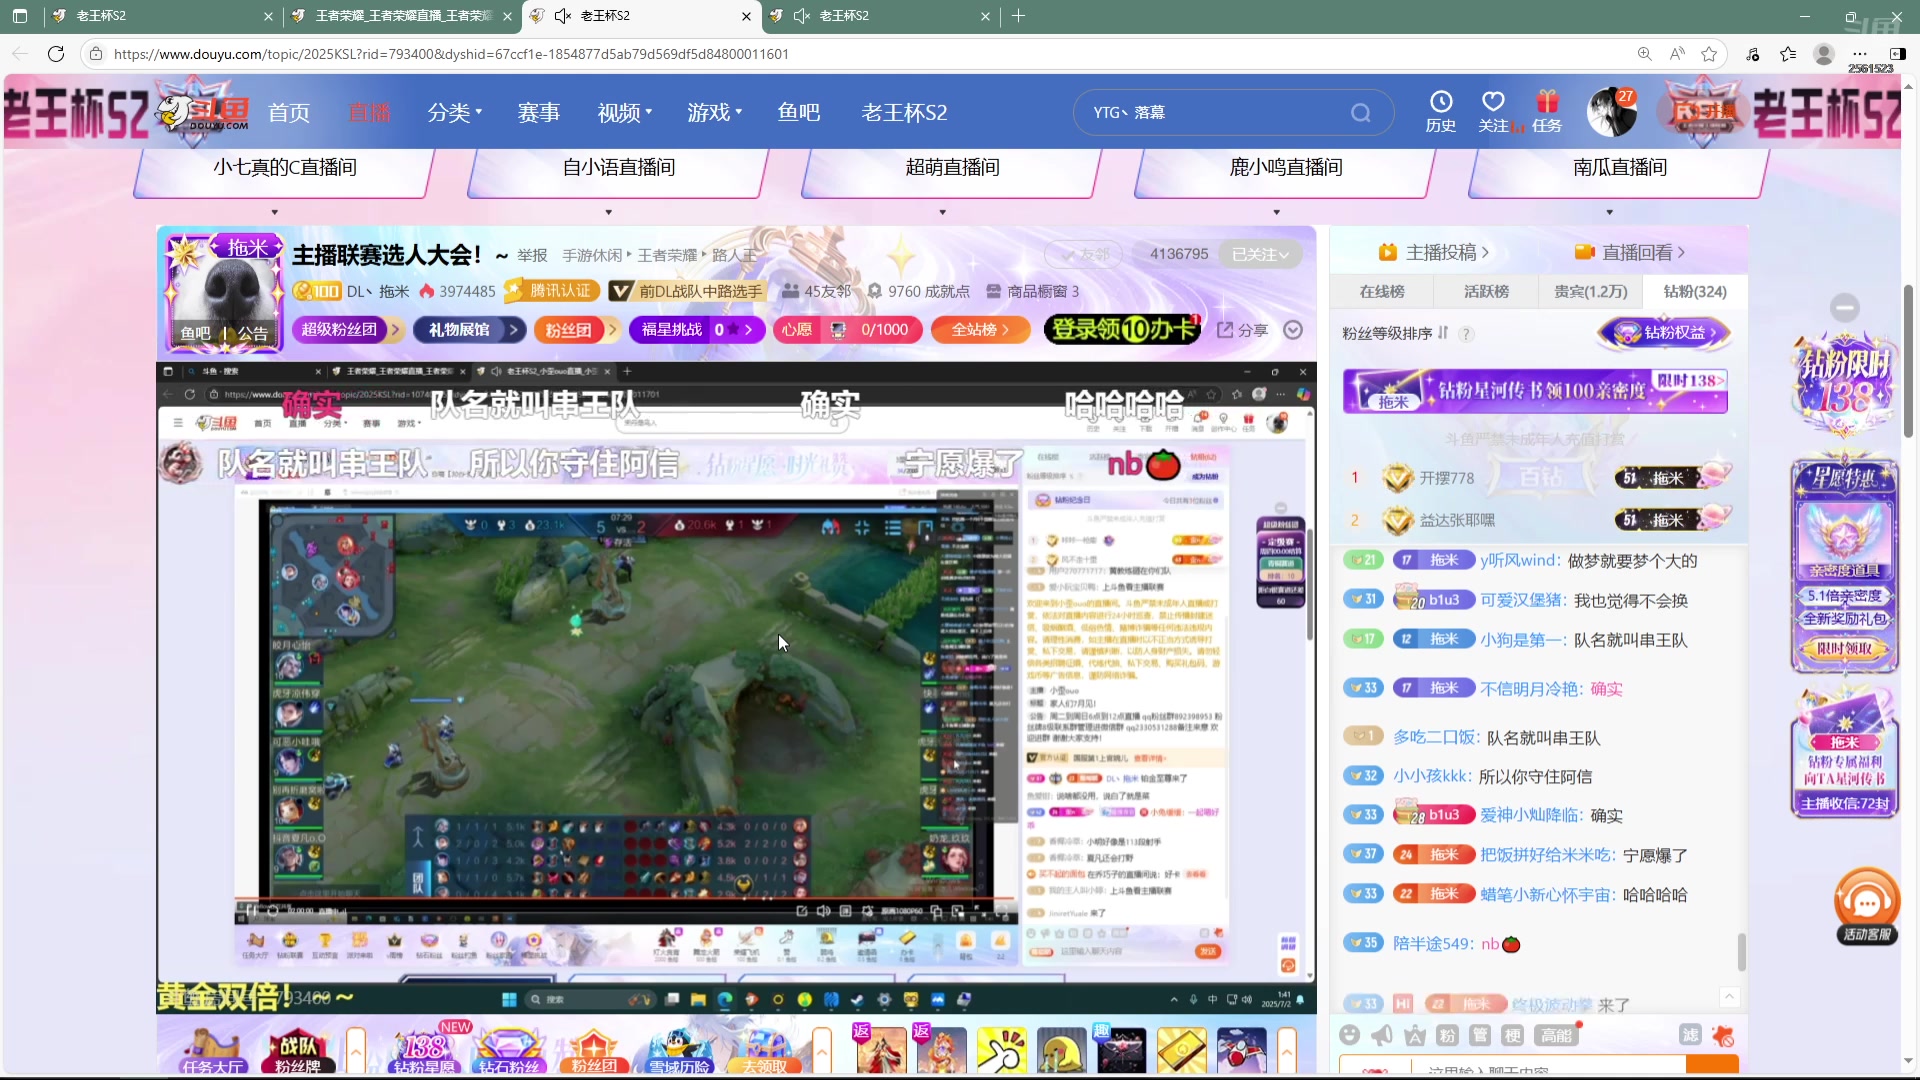Click the 去领取 treasure chest icon
This screenshot has height=1080, width=1920.
point(765,1051)
